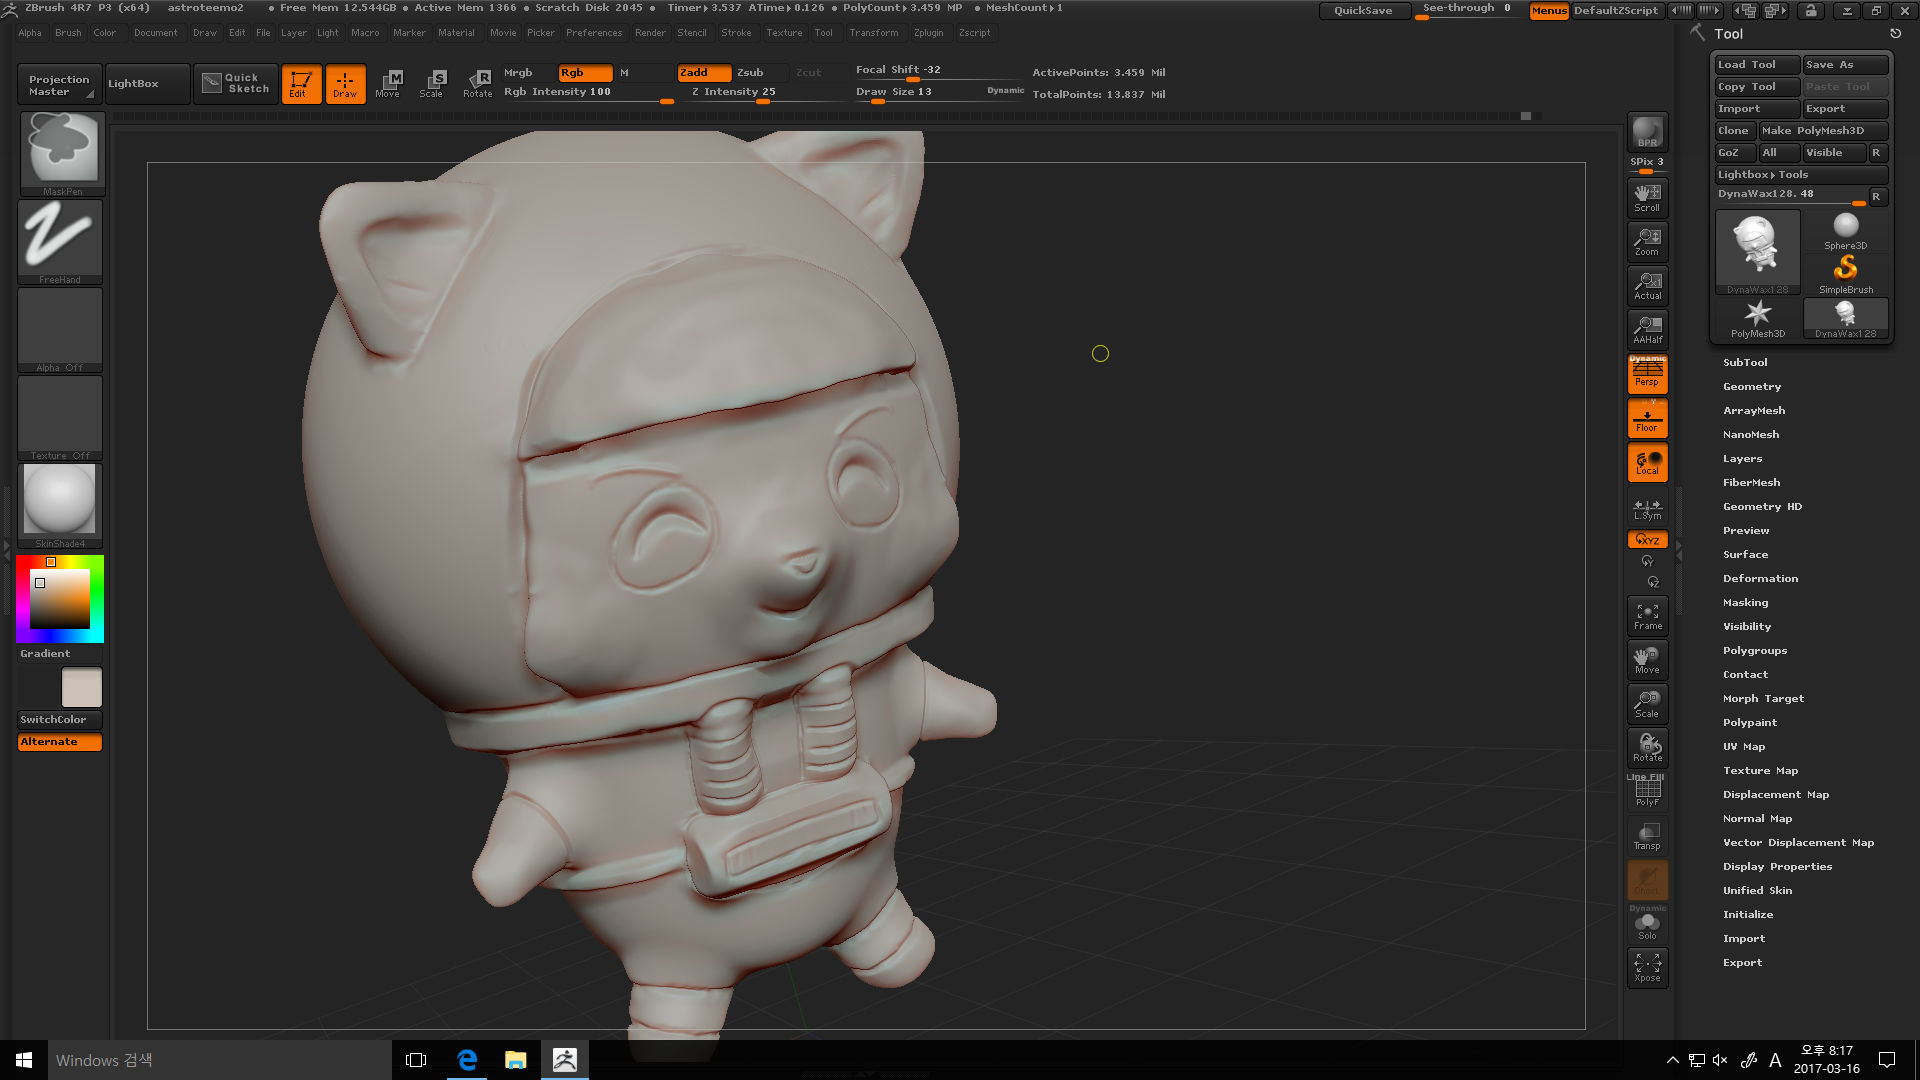Click the Make PolyMesh3D button
This screenshot has height=1080, width=1920.
(x=1823, y=131)
